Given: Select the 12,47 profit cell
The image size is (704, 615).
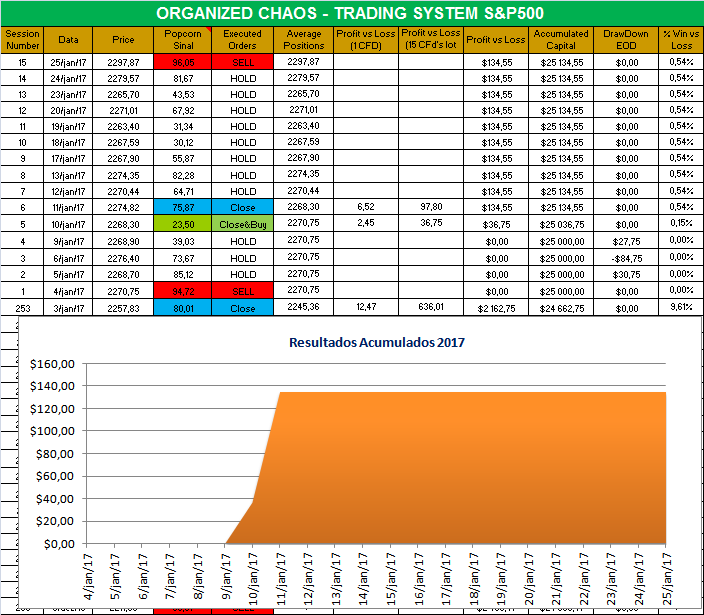Looking at the screenshot, I should pos(366,307).
